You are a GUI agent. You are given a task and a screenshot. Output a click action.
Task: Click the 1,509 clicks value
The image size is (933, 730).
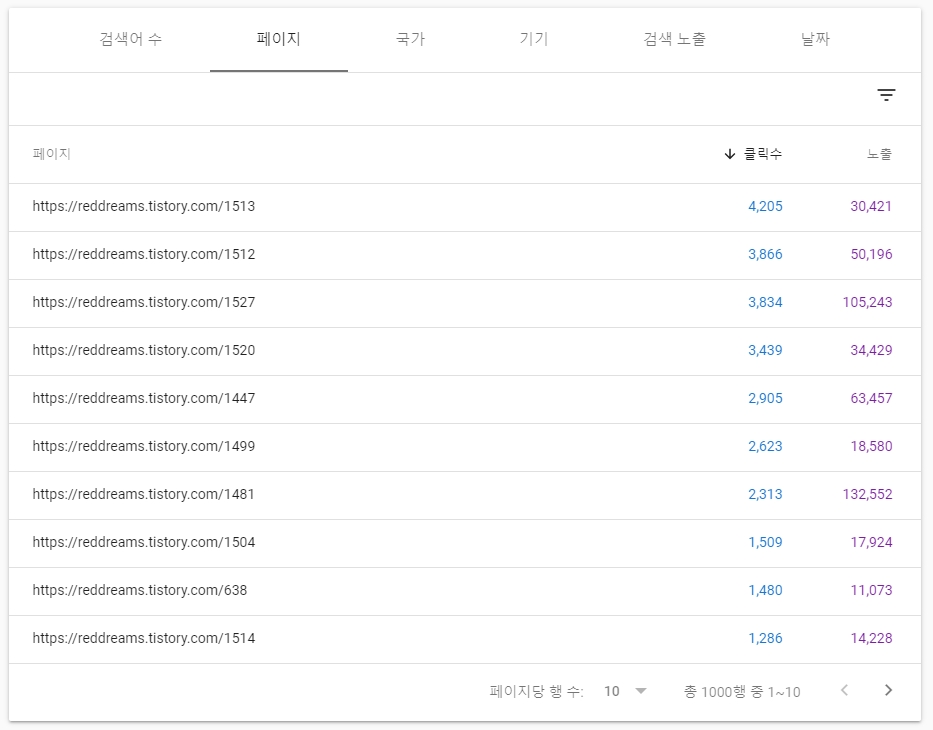(x=765, y=543)
